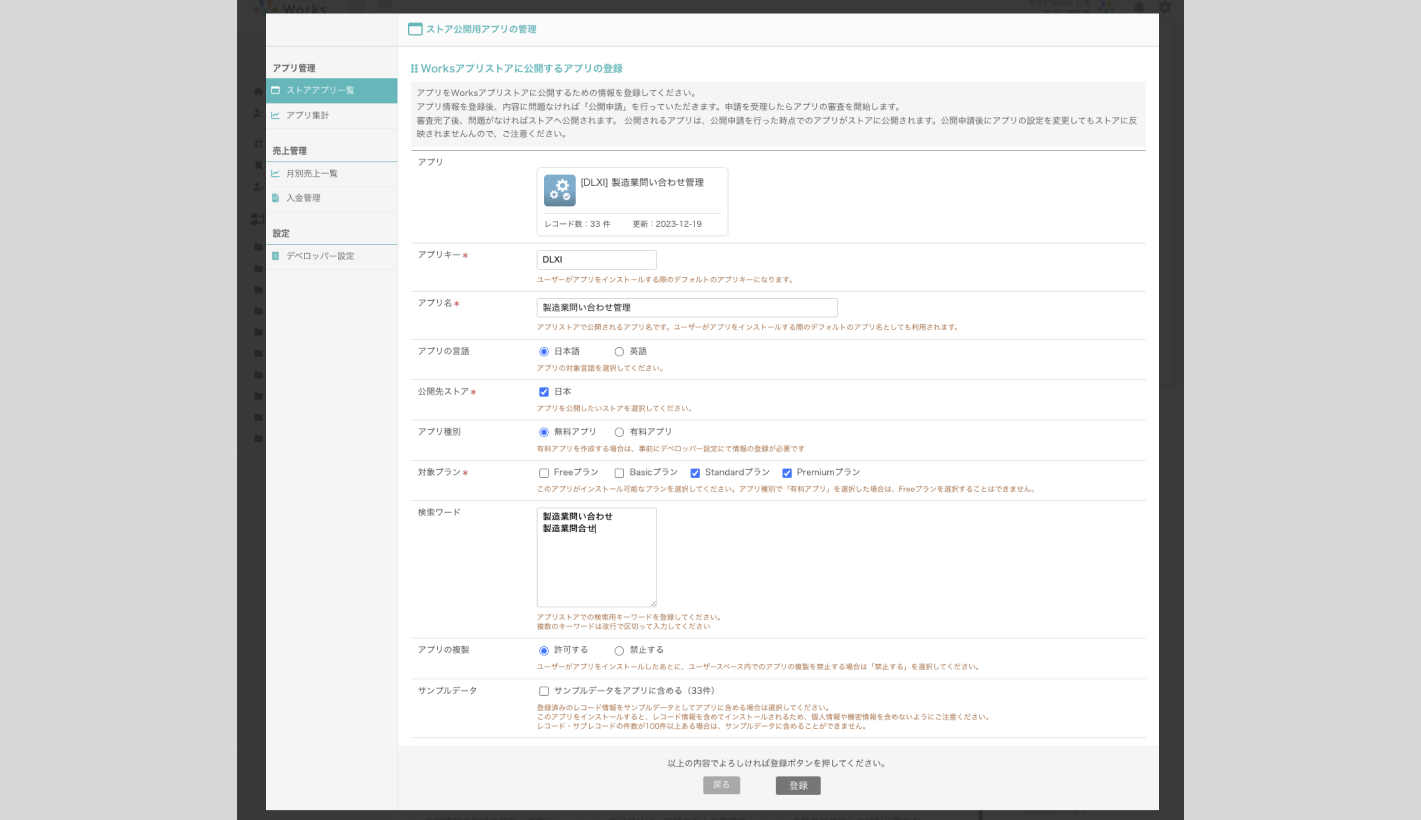Click the アプリ種別 field label

pyautogui.click(x=439, y=431)
